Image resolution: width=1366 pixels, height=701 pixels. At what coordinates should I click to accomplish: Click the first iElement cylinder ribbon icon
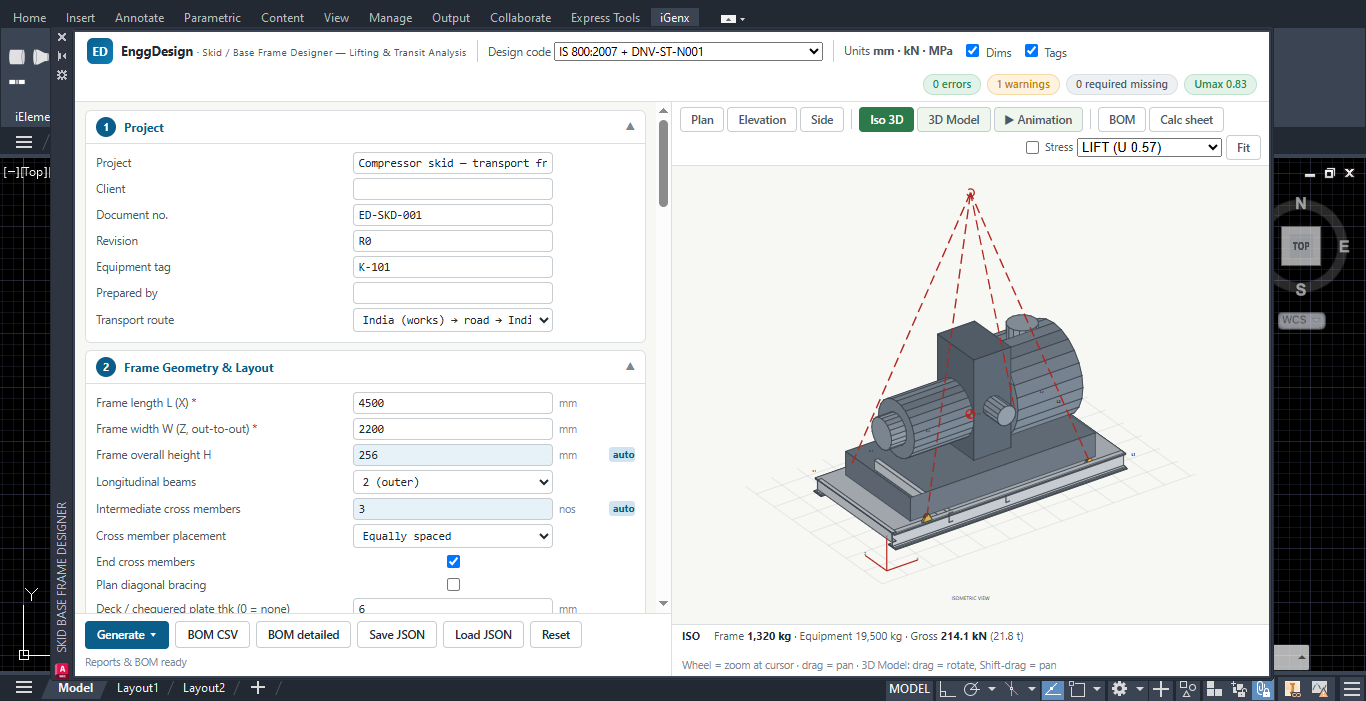(x=16, y=57)
